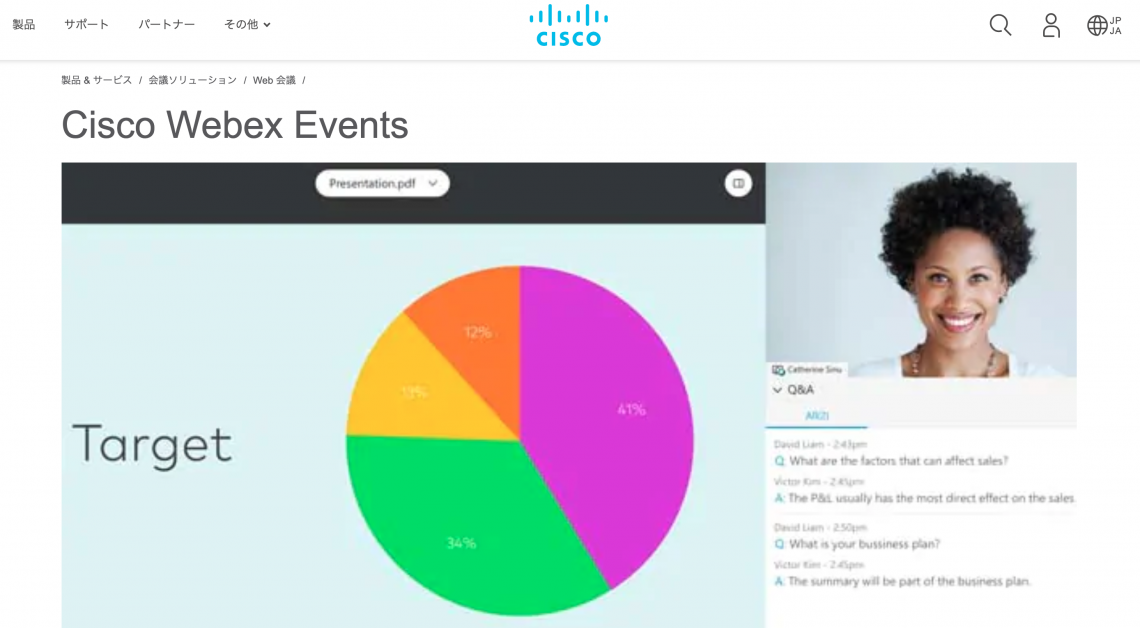Click question 'What are the factors that can affect sales?'
This screenshot has height=628, width=1140.
pos(899,461)
